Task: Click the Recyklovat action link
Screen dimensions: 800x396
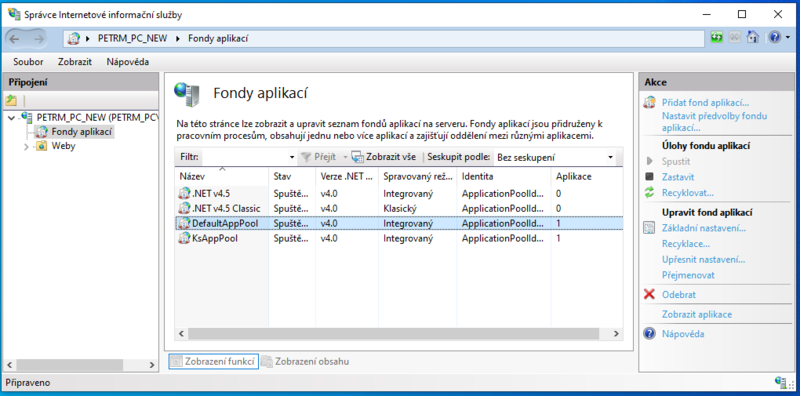Action: coord(688,193)
